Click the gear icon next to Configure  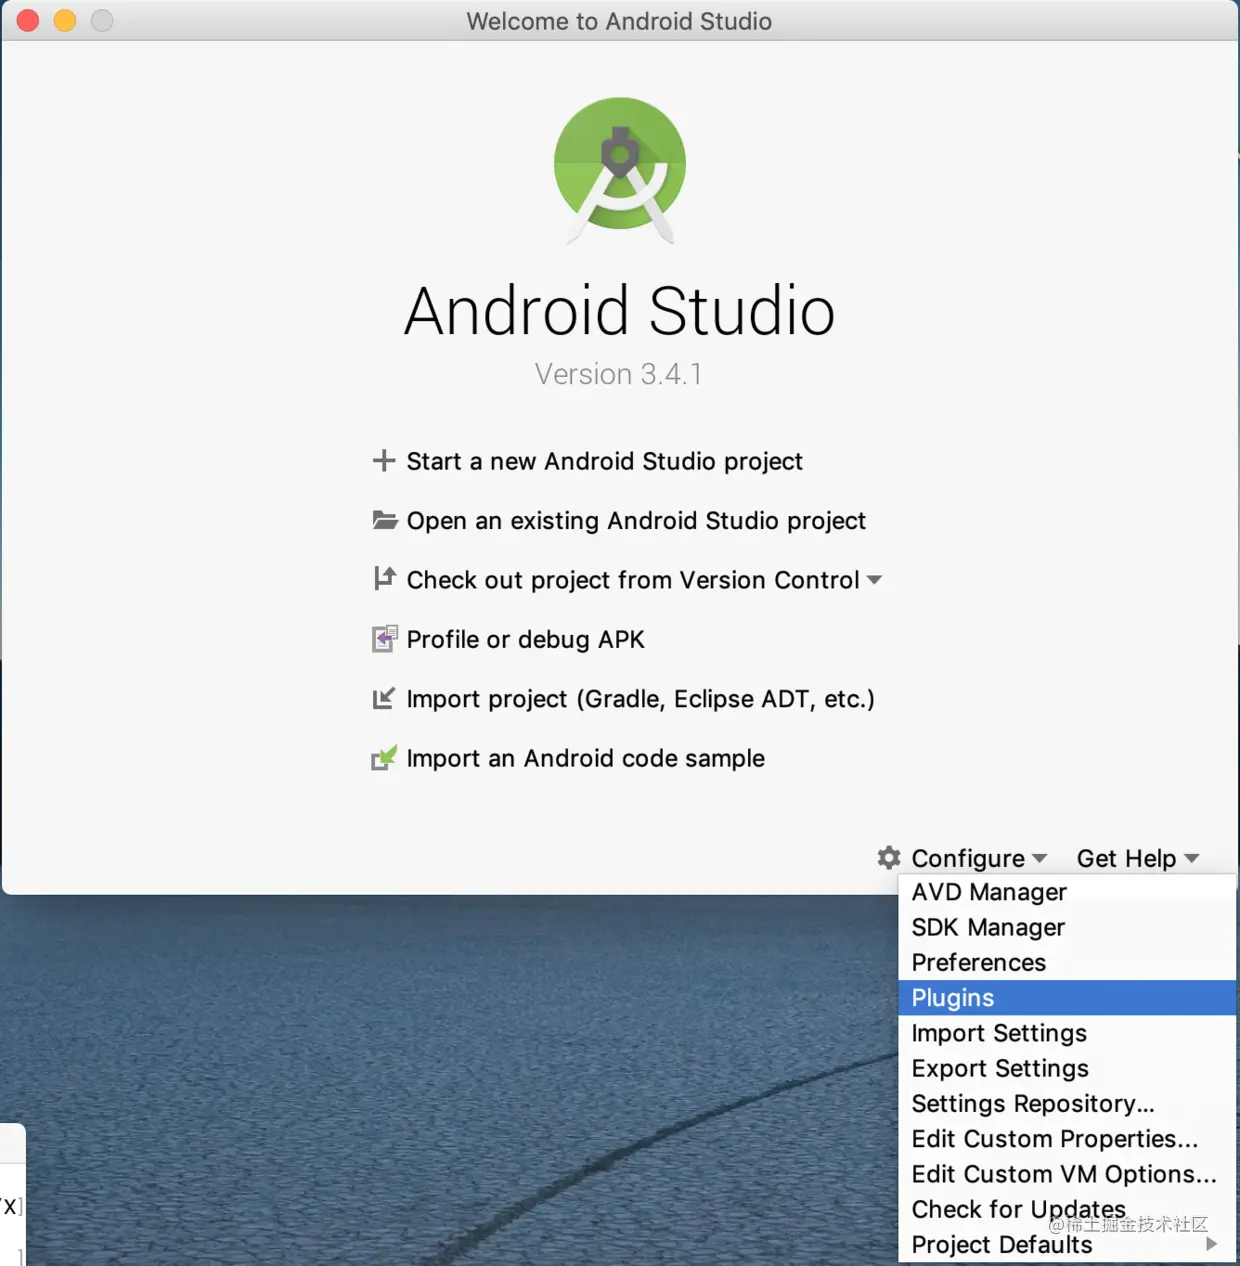(x=888, y=858)
